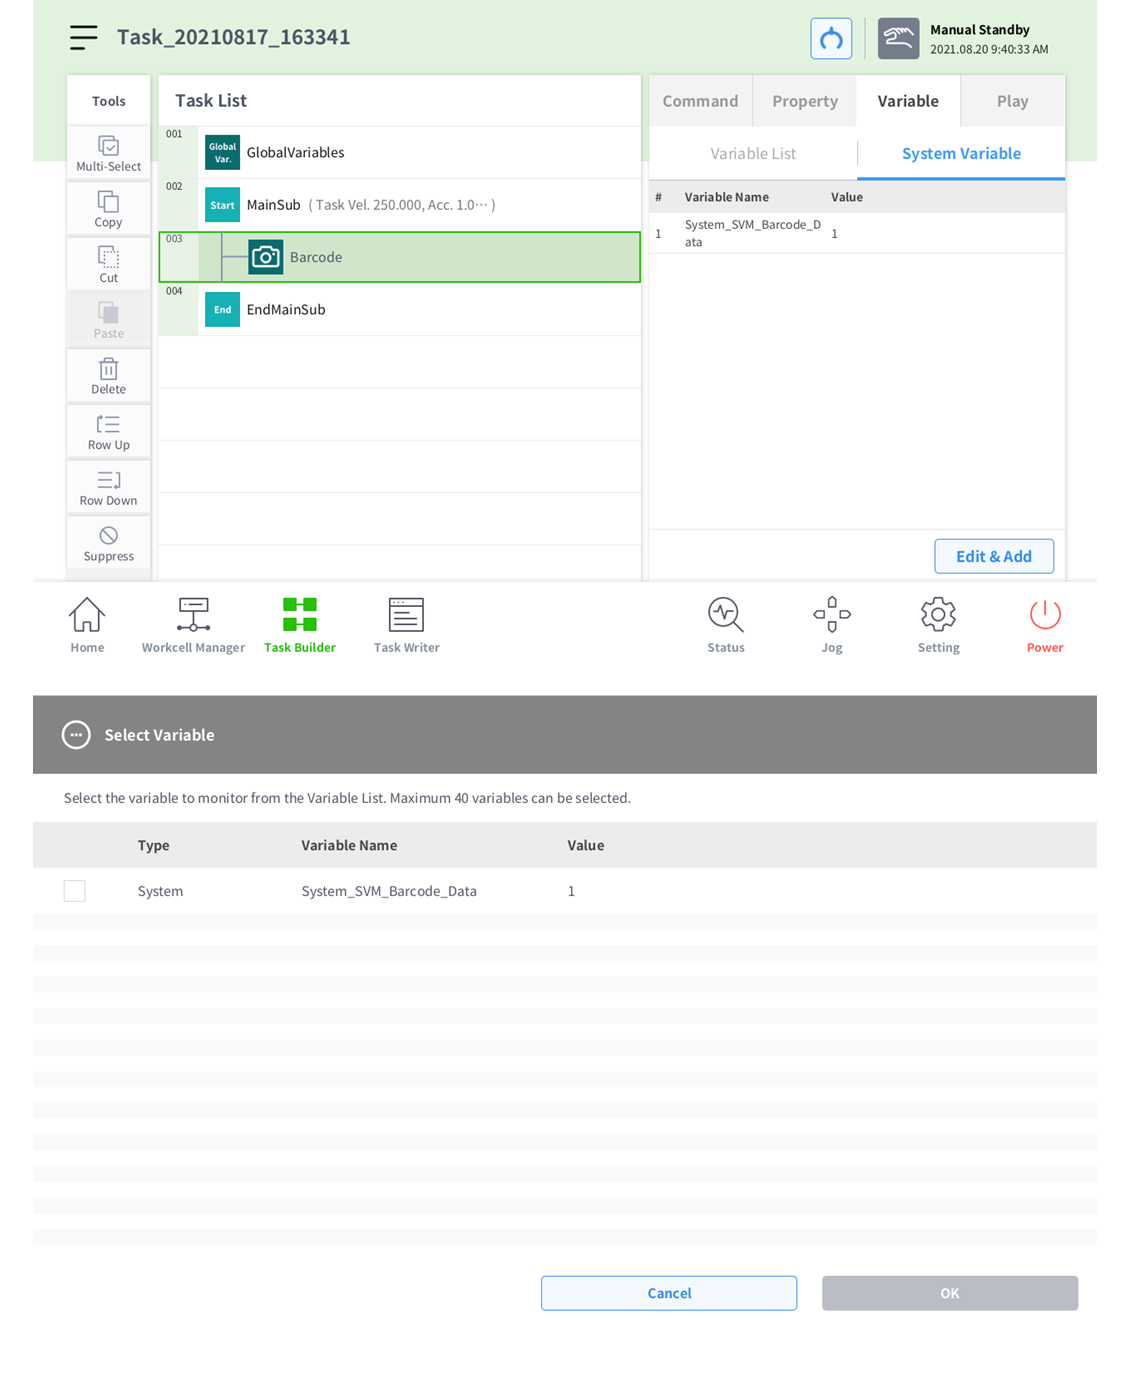Switch to the Play tab

(x=1012, y=101)
